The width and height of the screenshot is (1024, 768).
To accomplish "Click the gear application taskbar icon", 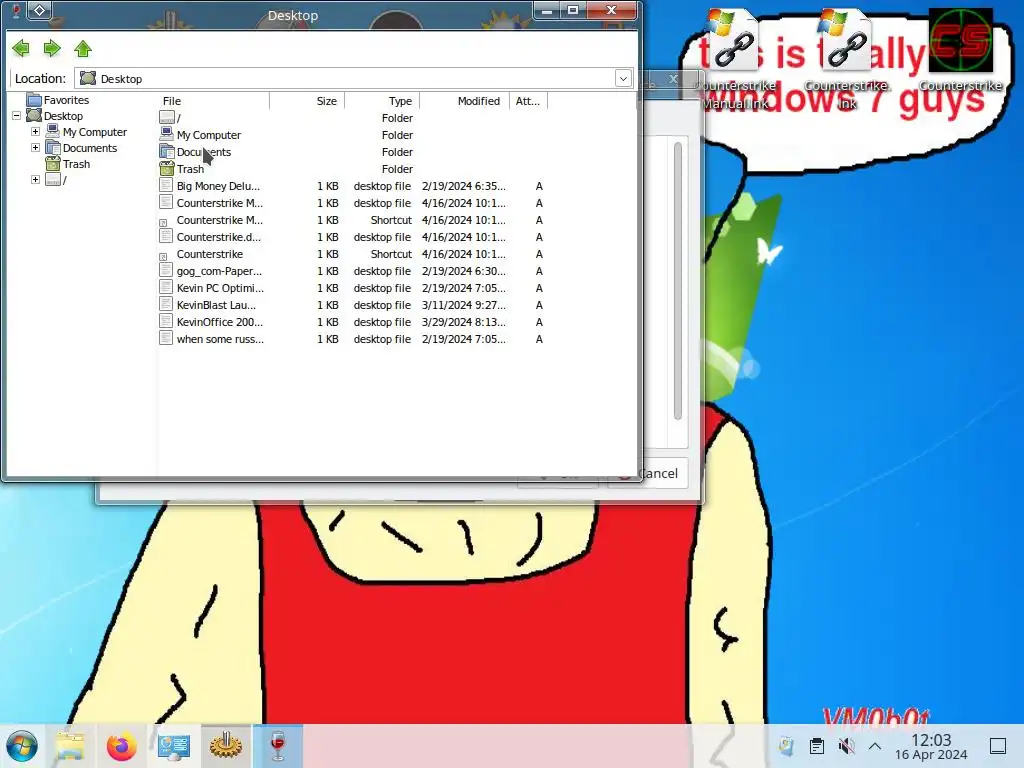I will pyautogui.click(x=225, y=746).
